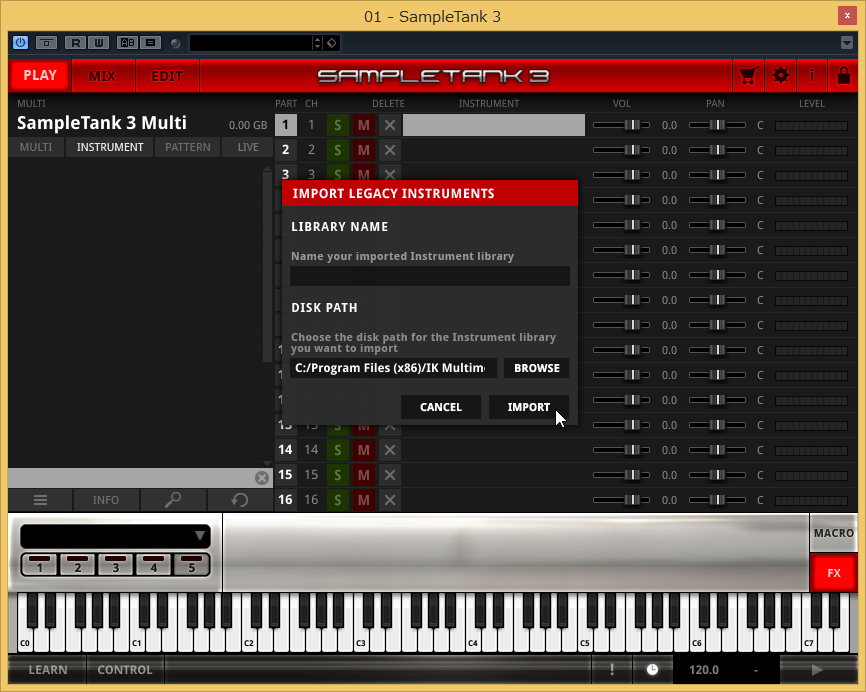The height and width of the screenshot is (692, 866).
Task: Select macro slot 1
Action: coord(39,564)
